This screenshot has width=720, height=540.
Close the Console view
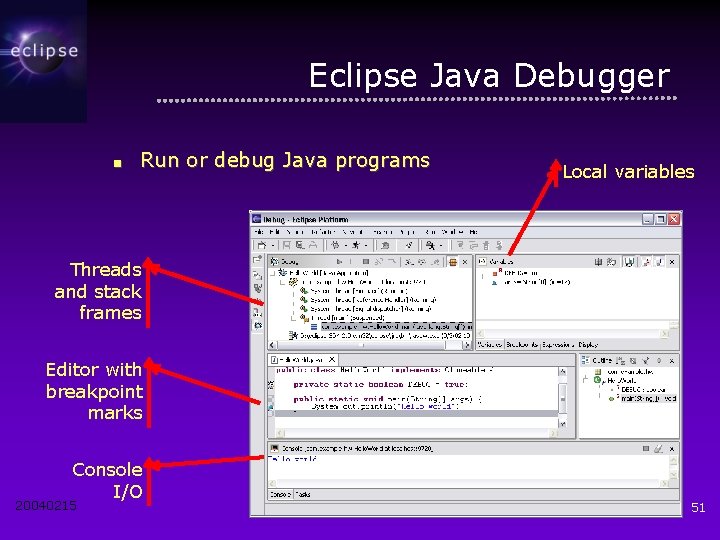click(x=672, y=449)
